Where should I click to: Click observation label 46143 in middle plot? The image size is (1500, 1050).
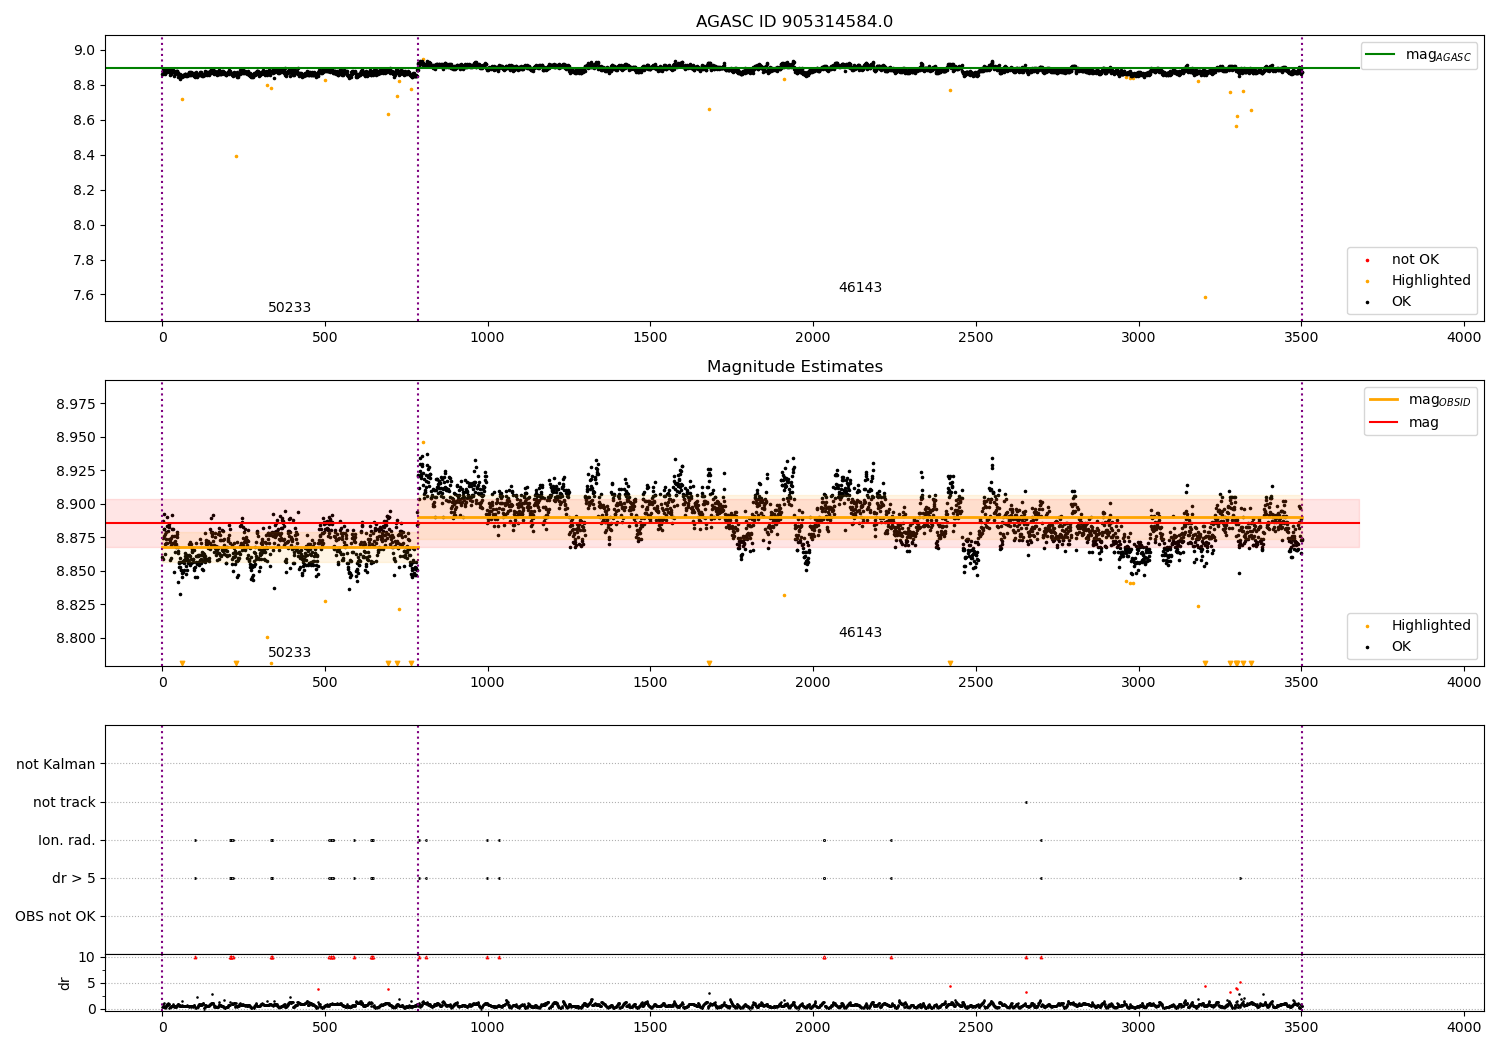point(860,633)
